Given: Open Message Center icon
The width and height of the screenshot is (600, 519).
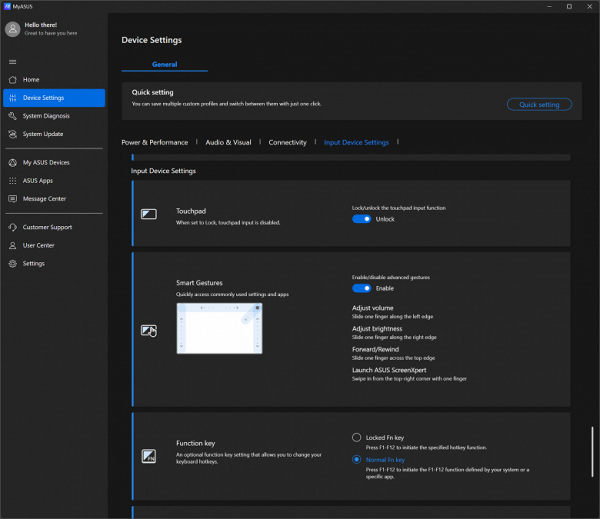Looking at the screenshot, I should point(12,198).
